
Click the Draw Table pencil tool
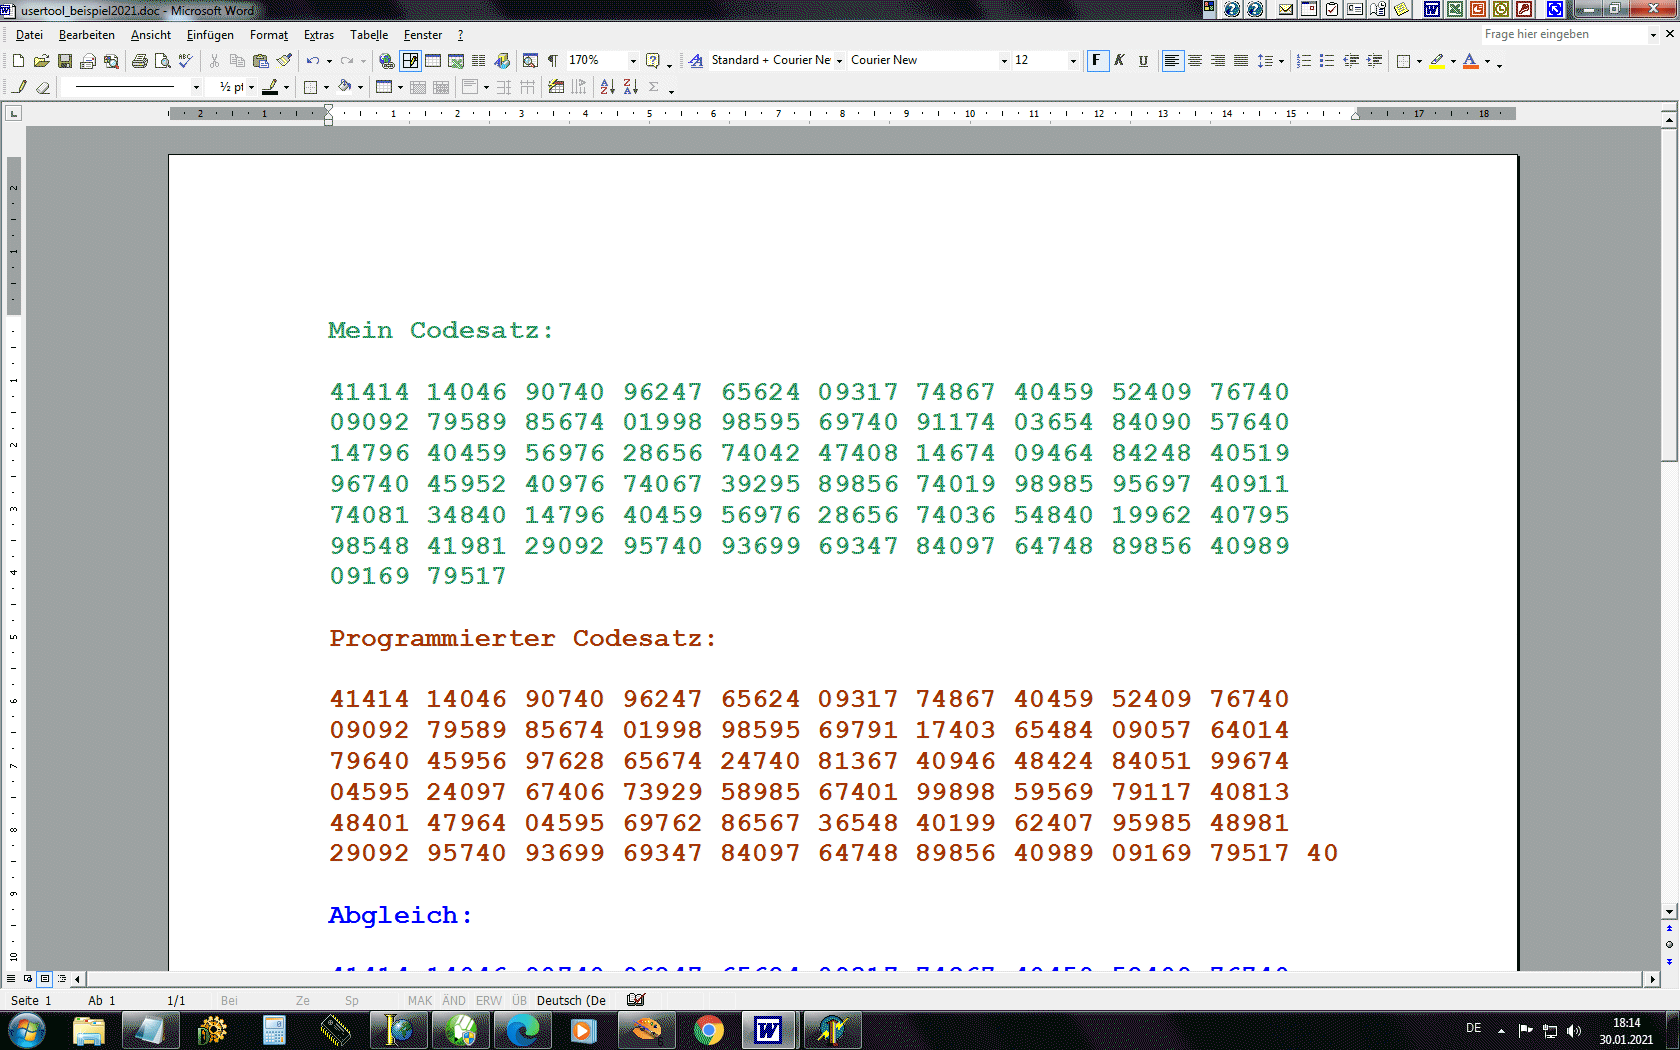19,87
